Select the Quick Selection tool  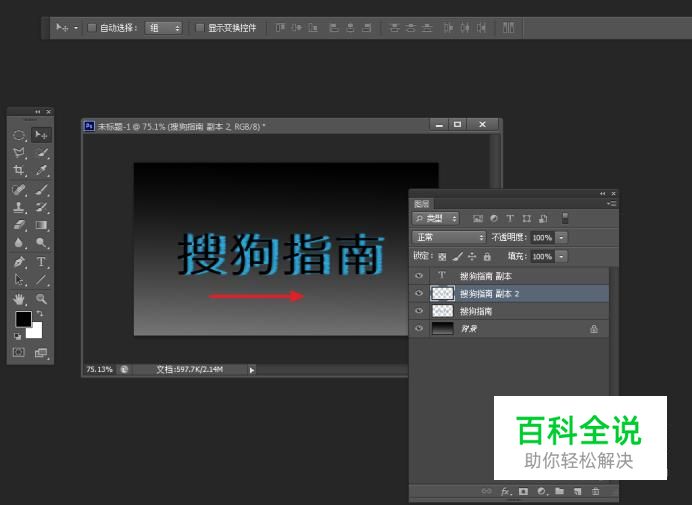(41, 153)
